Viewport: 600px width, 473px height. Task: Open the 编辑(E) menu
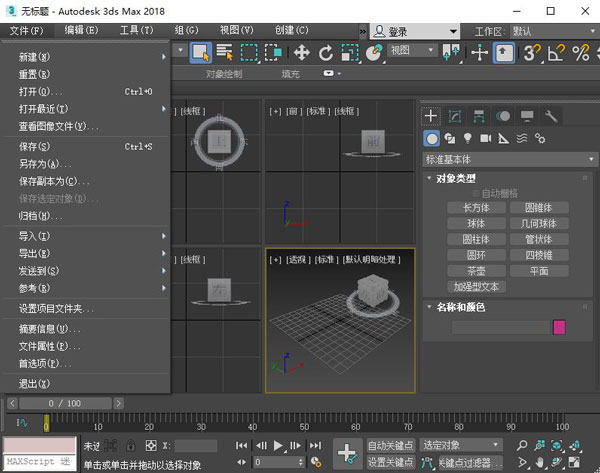pyautogui.click(x=81, y=31)
